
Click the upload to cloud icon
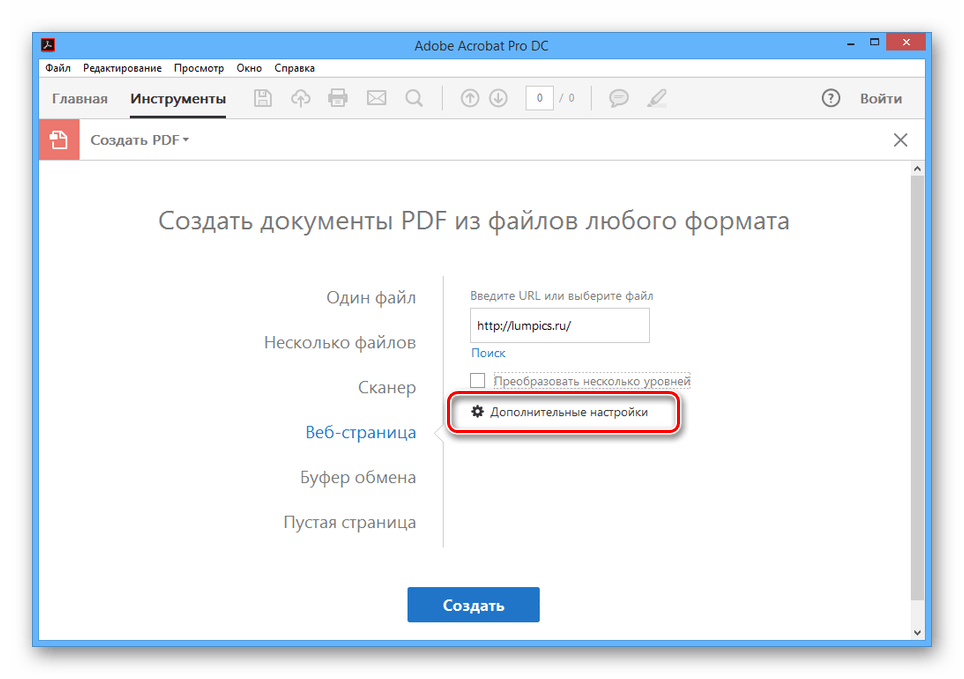(x=301, y=98)
